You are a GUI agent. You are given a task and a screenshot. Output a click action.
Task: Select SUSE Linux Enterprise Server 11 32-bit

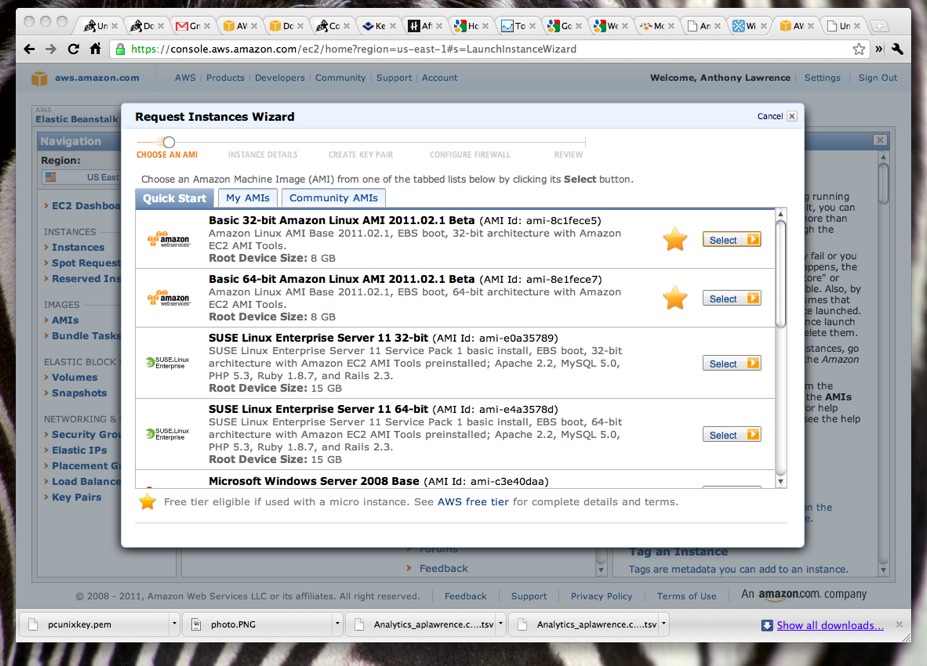731,363
